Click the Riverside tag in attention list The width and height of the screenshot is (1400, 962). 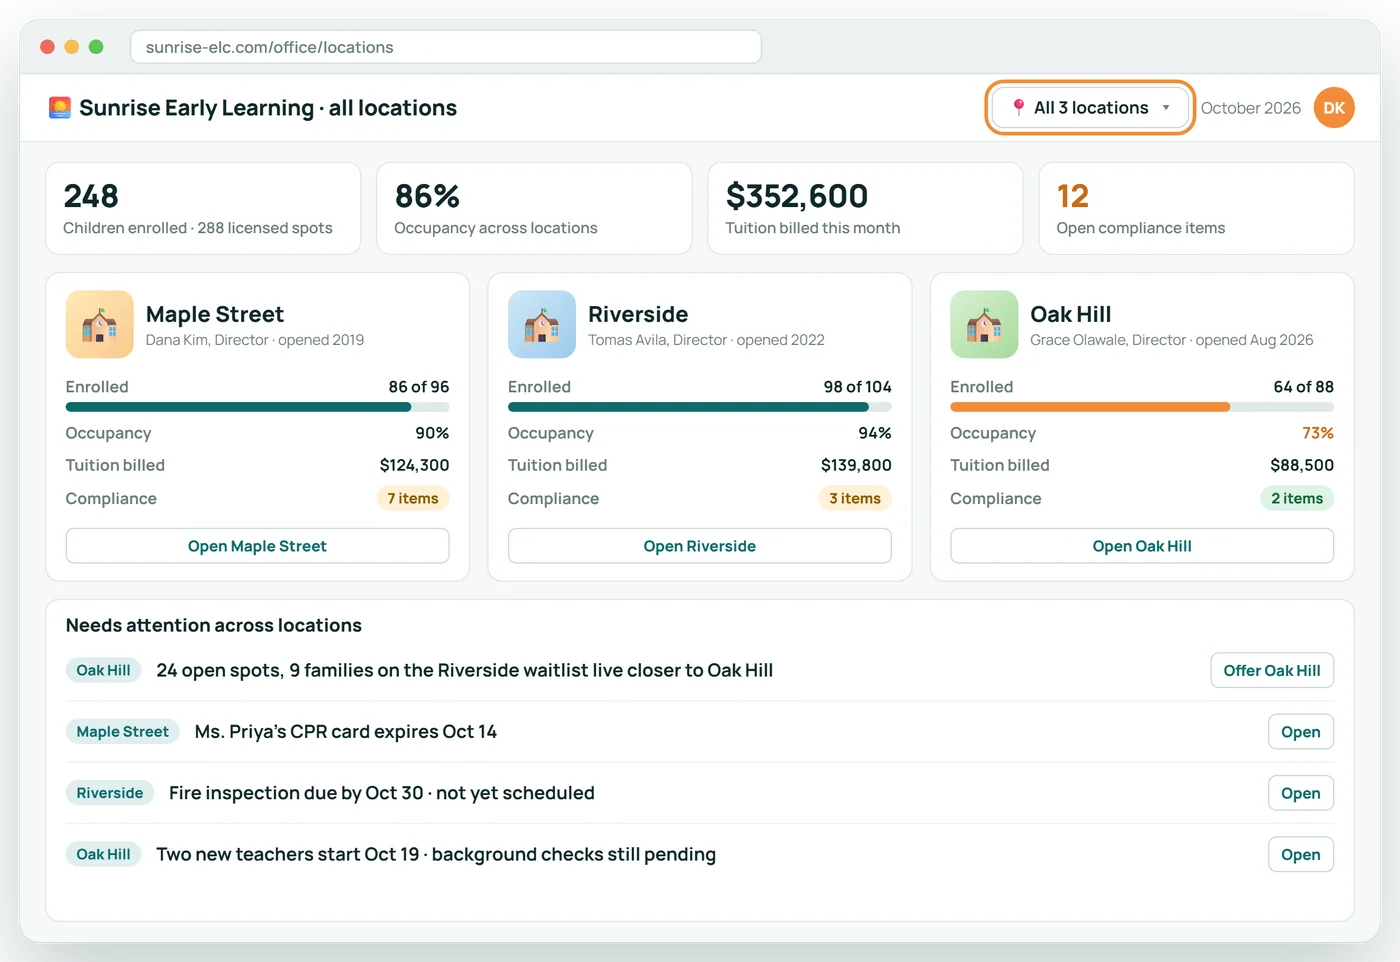(110, 793)
